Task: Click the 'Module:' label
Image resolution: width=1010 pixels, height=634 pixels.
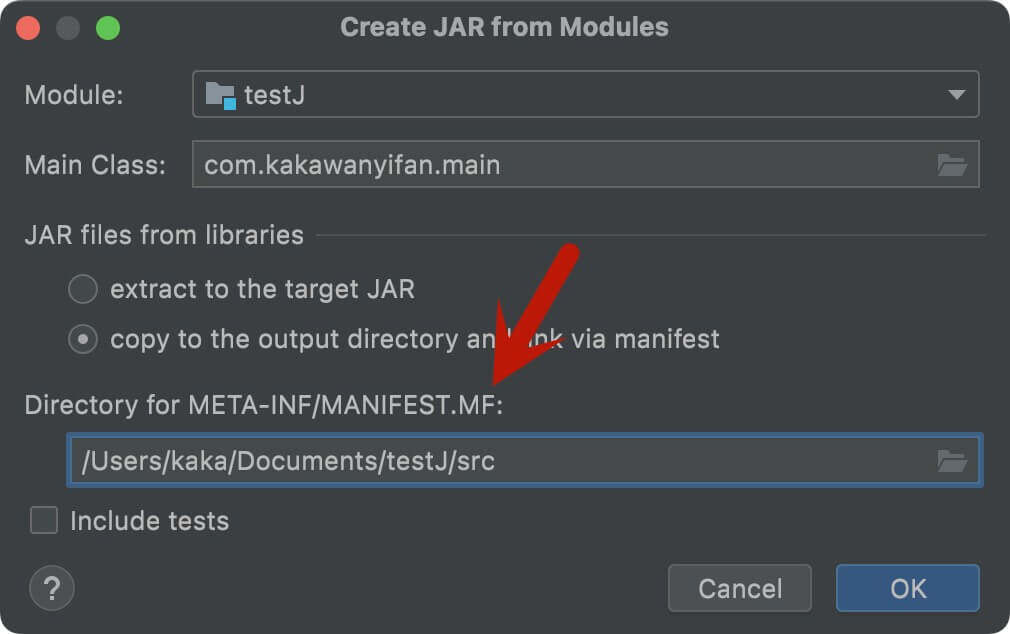Action: click(74, 96)
